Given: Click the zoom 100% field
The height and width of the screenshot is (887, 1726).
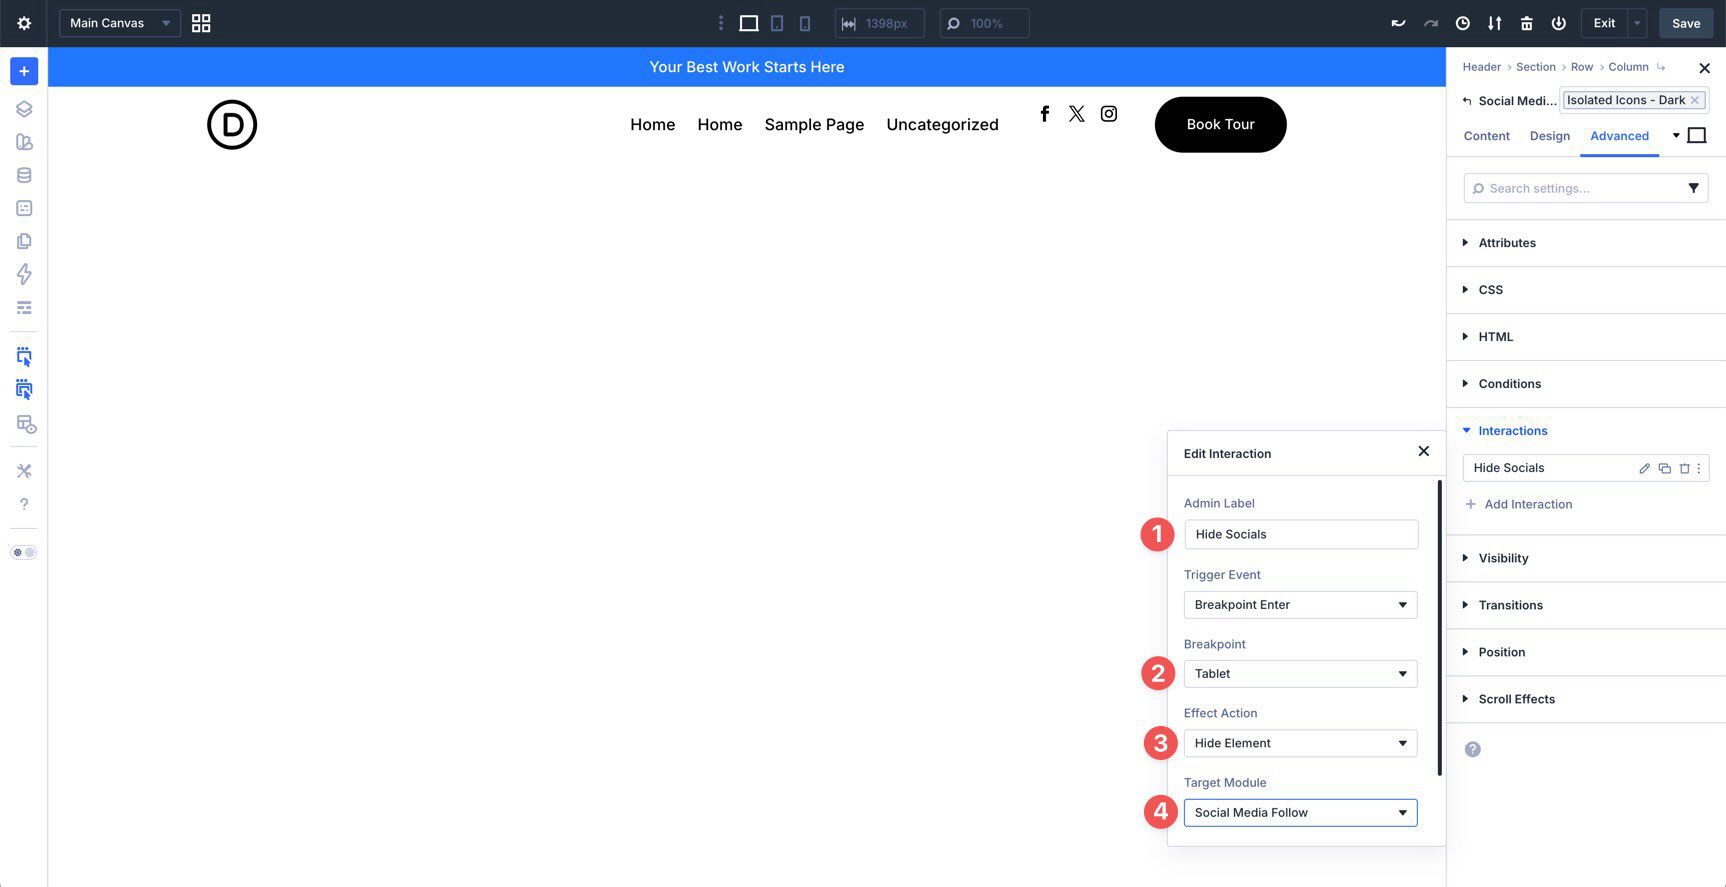Looking at the screenshot, I should 984,23.
